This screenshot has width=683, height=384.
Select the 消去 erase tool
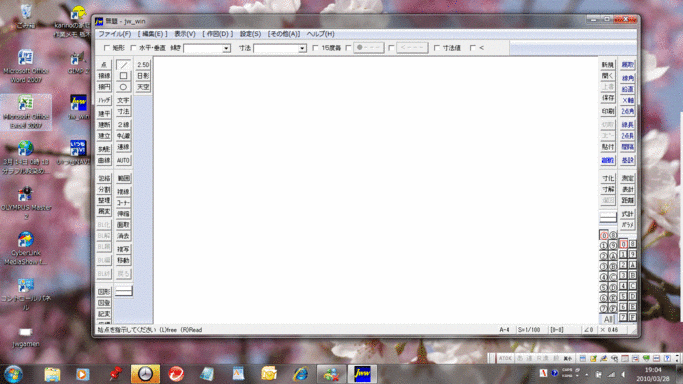tap(123, 236)
